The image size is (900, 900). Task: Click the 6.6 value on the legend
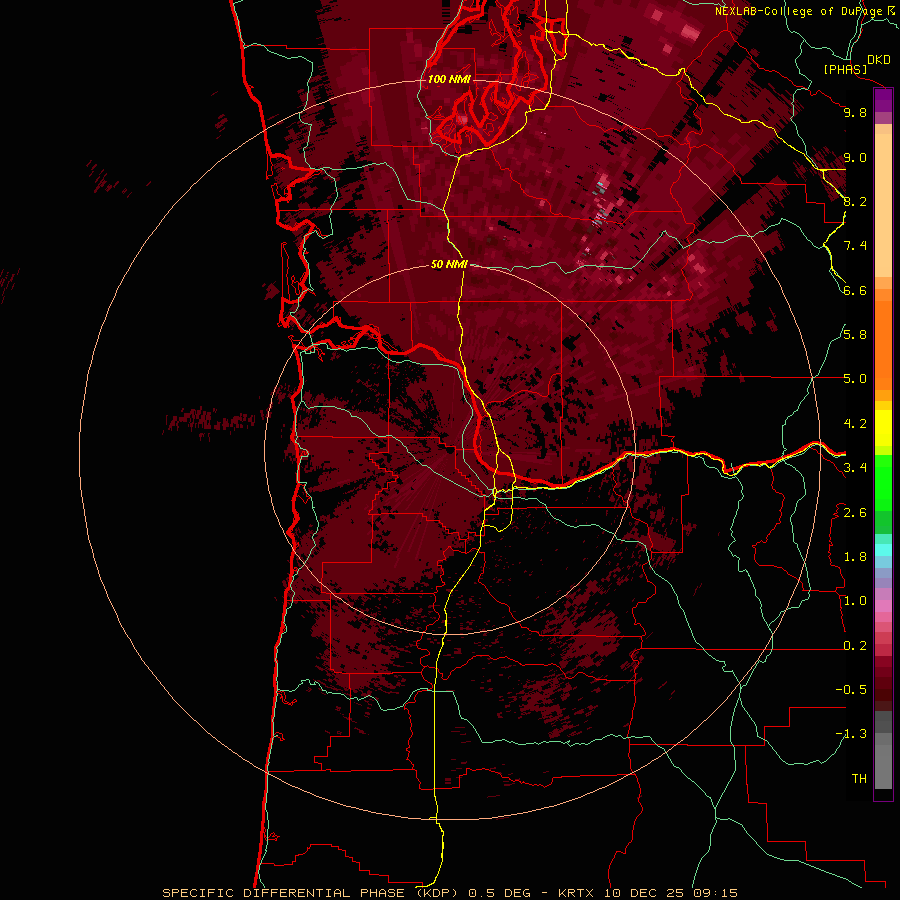tap(855, 290)
